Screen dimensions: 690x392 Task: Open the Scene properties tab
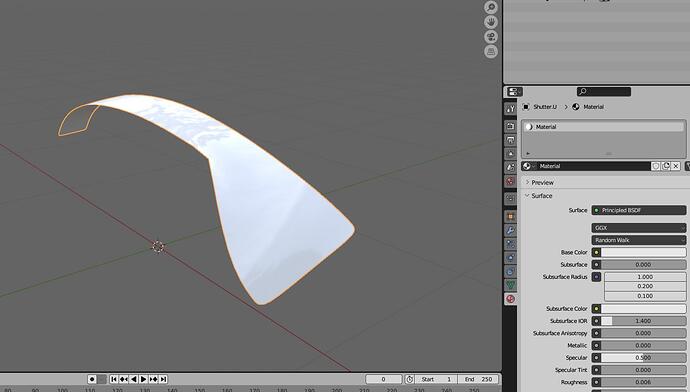click(510, 167)
